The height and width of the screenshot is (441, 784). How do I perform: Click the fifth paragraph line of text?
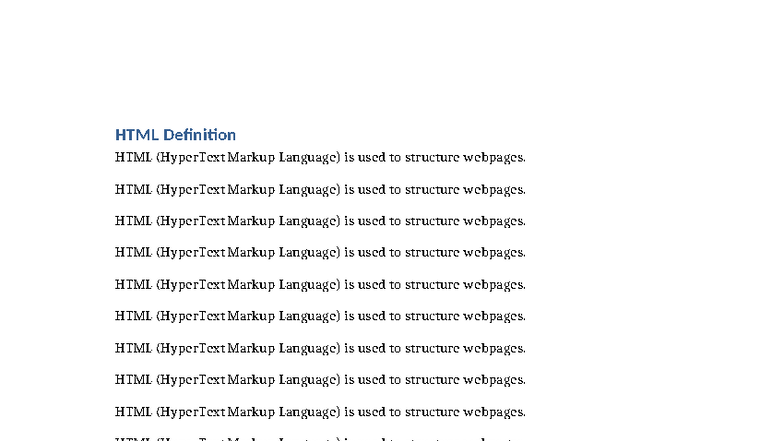tap(320, 285)
